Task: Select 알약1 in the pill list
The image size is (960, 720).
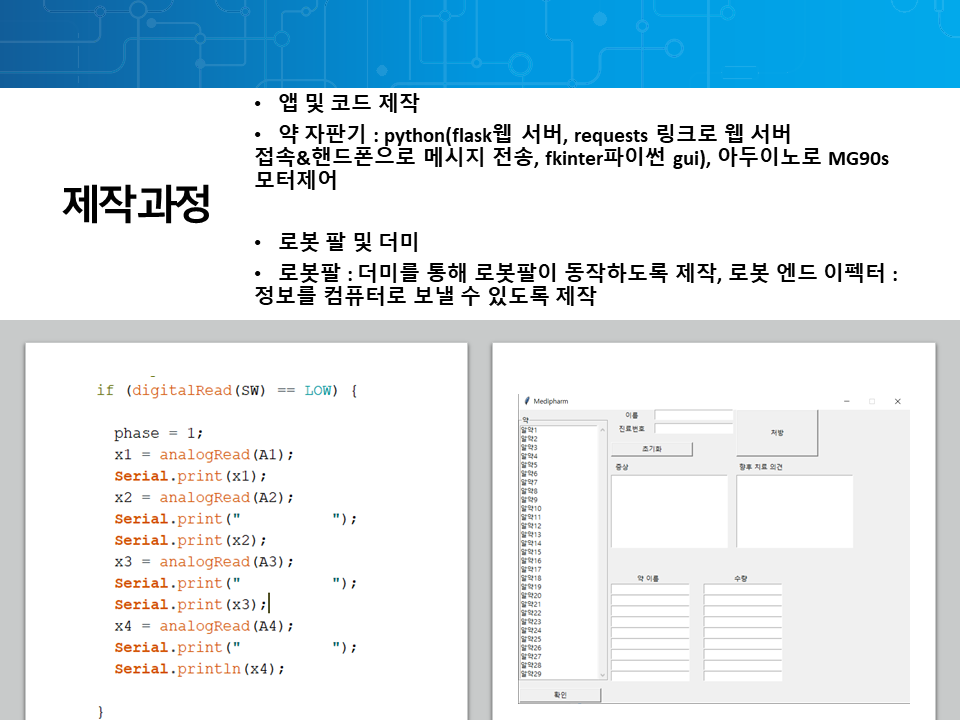Action: click(x=529, y=430)
